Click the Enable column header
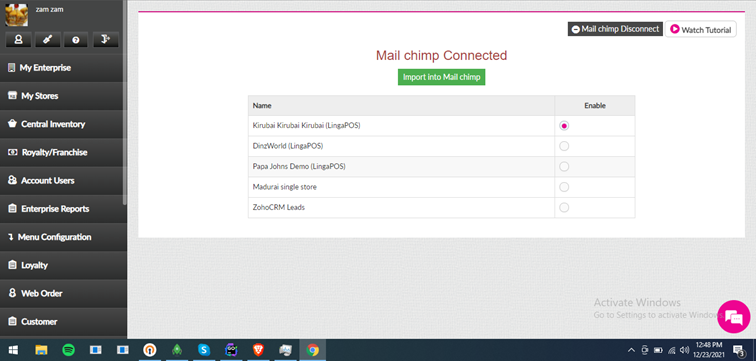Screen dimensions: 756x361 pyautogui.click(x=594, y=106)
